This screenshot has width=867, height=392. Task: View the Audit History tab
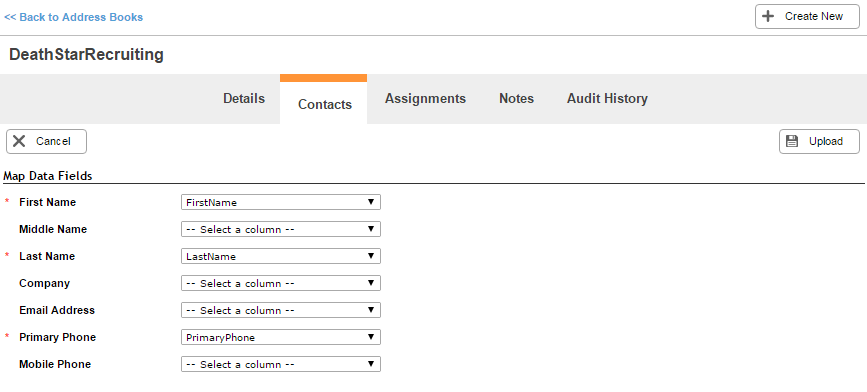pyautogui.click(x=607, y=99)
